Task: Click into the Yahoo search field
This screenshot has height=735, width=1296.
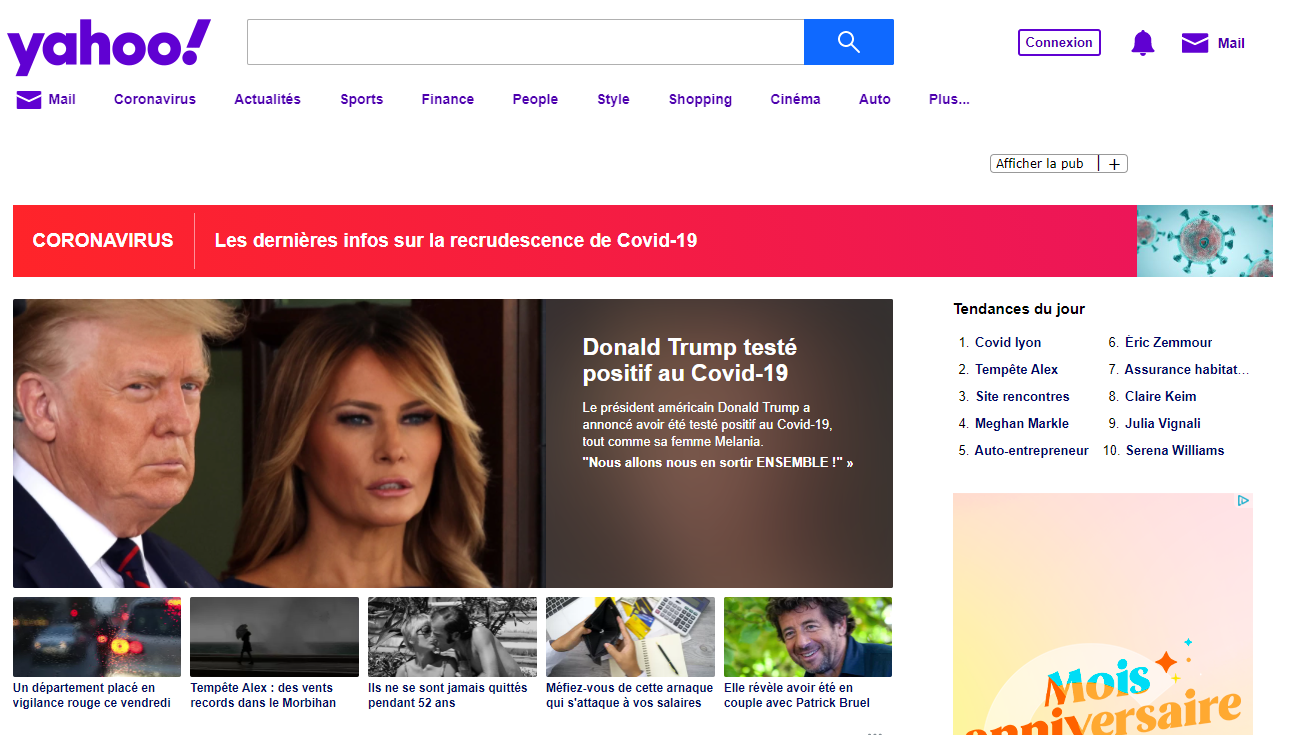Action: (525, 42)
